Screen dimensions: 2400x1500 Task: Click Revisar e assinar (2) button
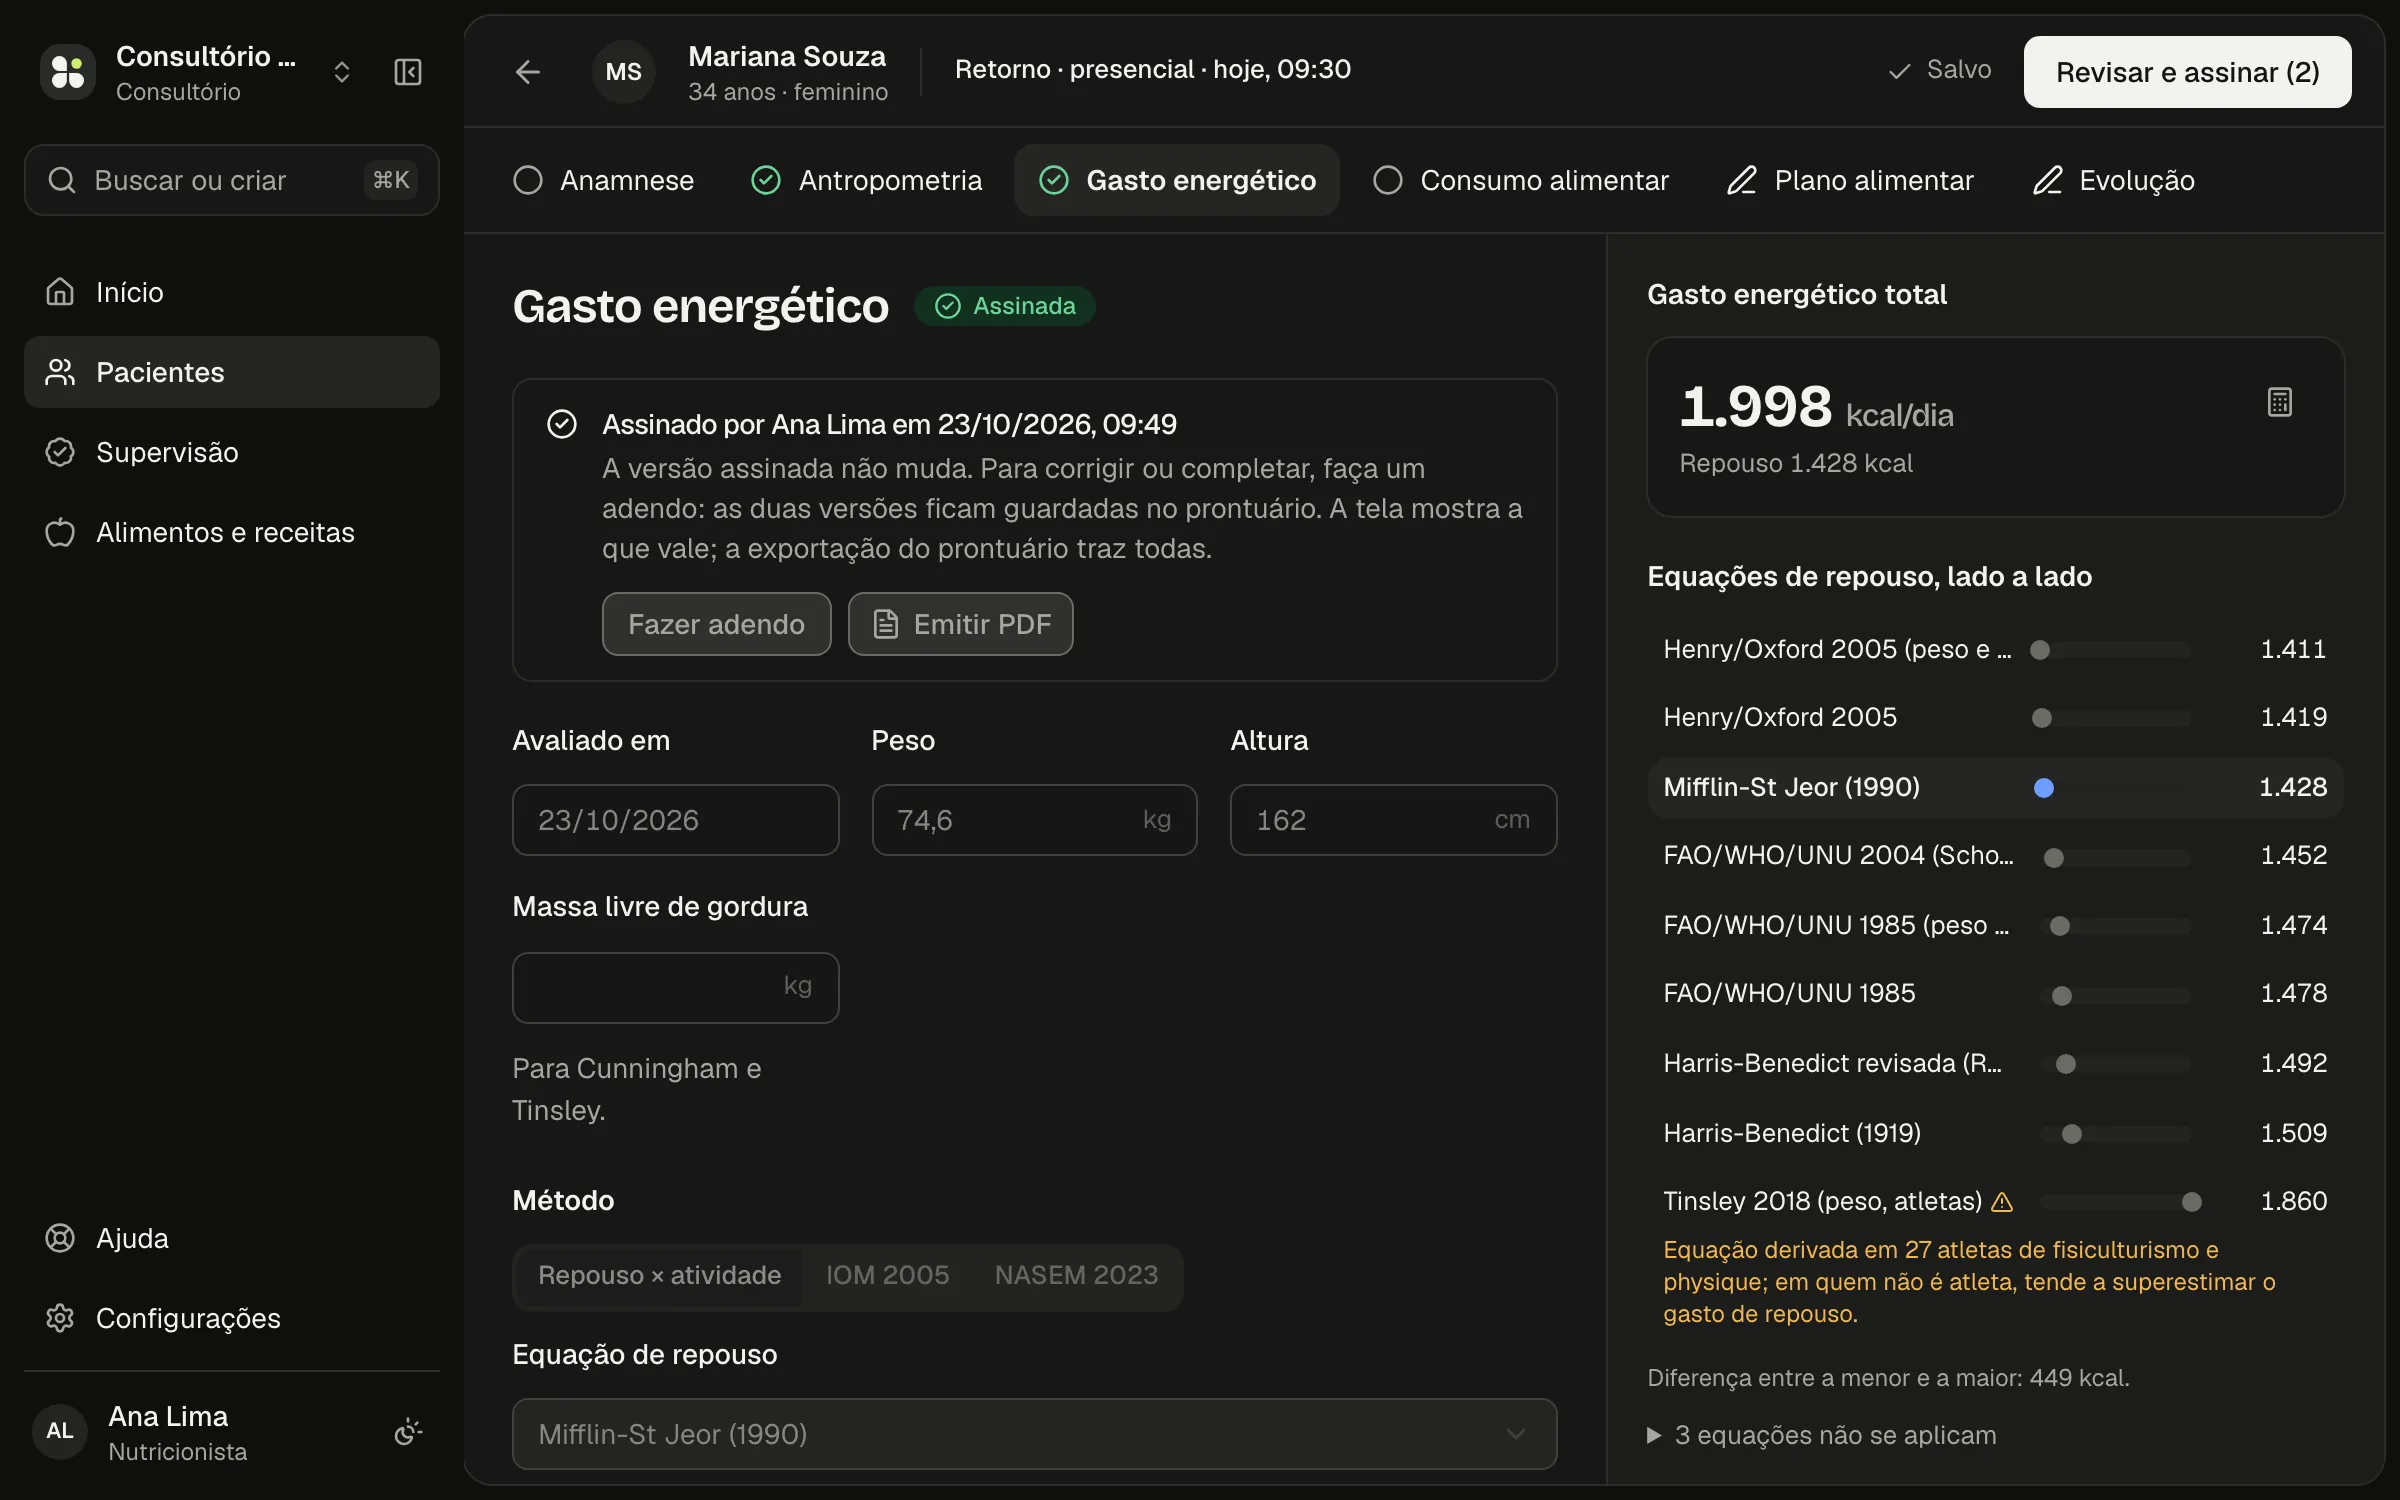[x=2187, y=72]
